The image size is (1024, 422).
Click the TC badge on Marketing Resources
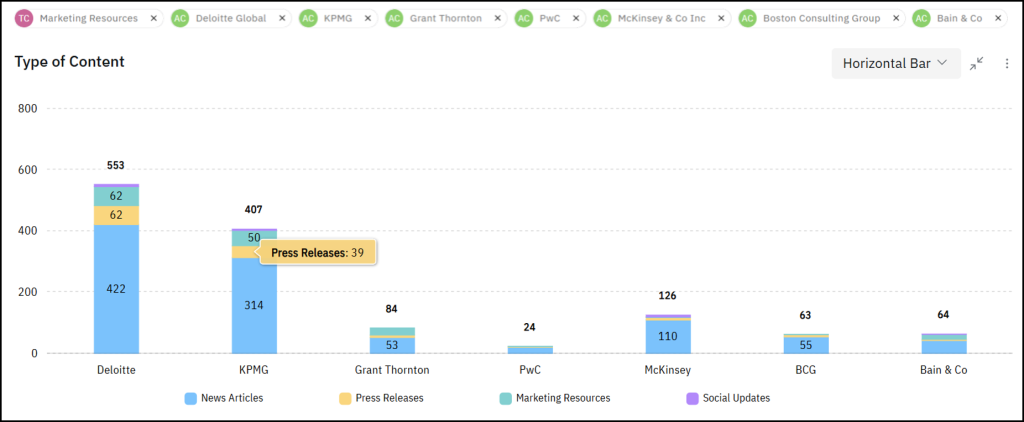click(25, 18)
